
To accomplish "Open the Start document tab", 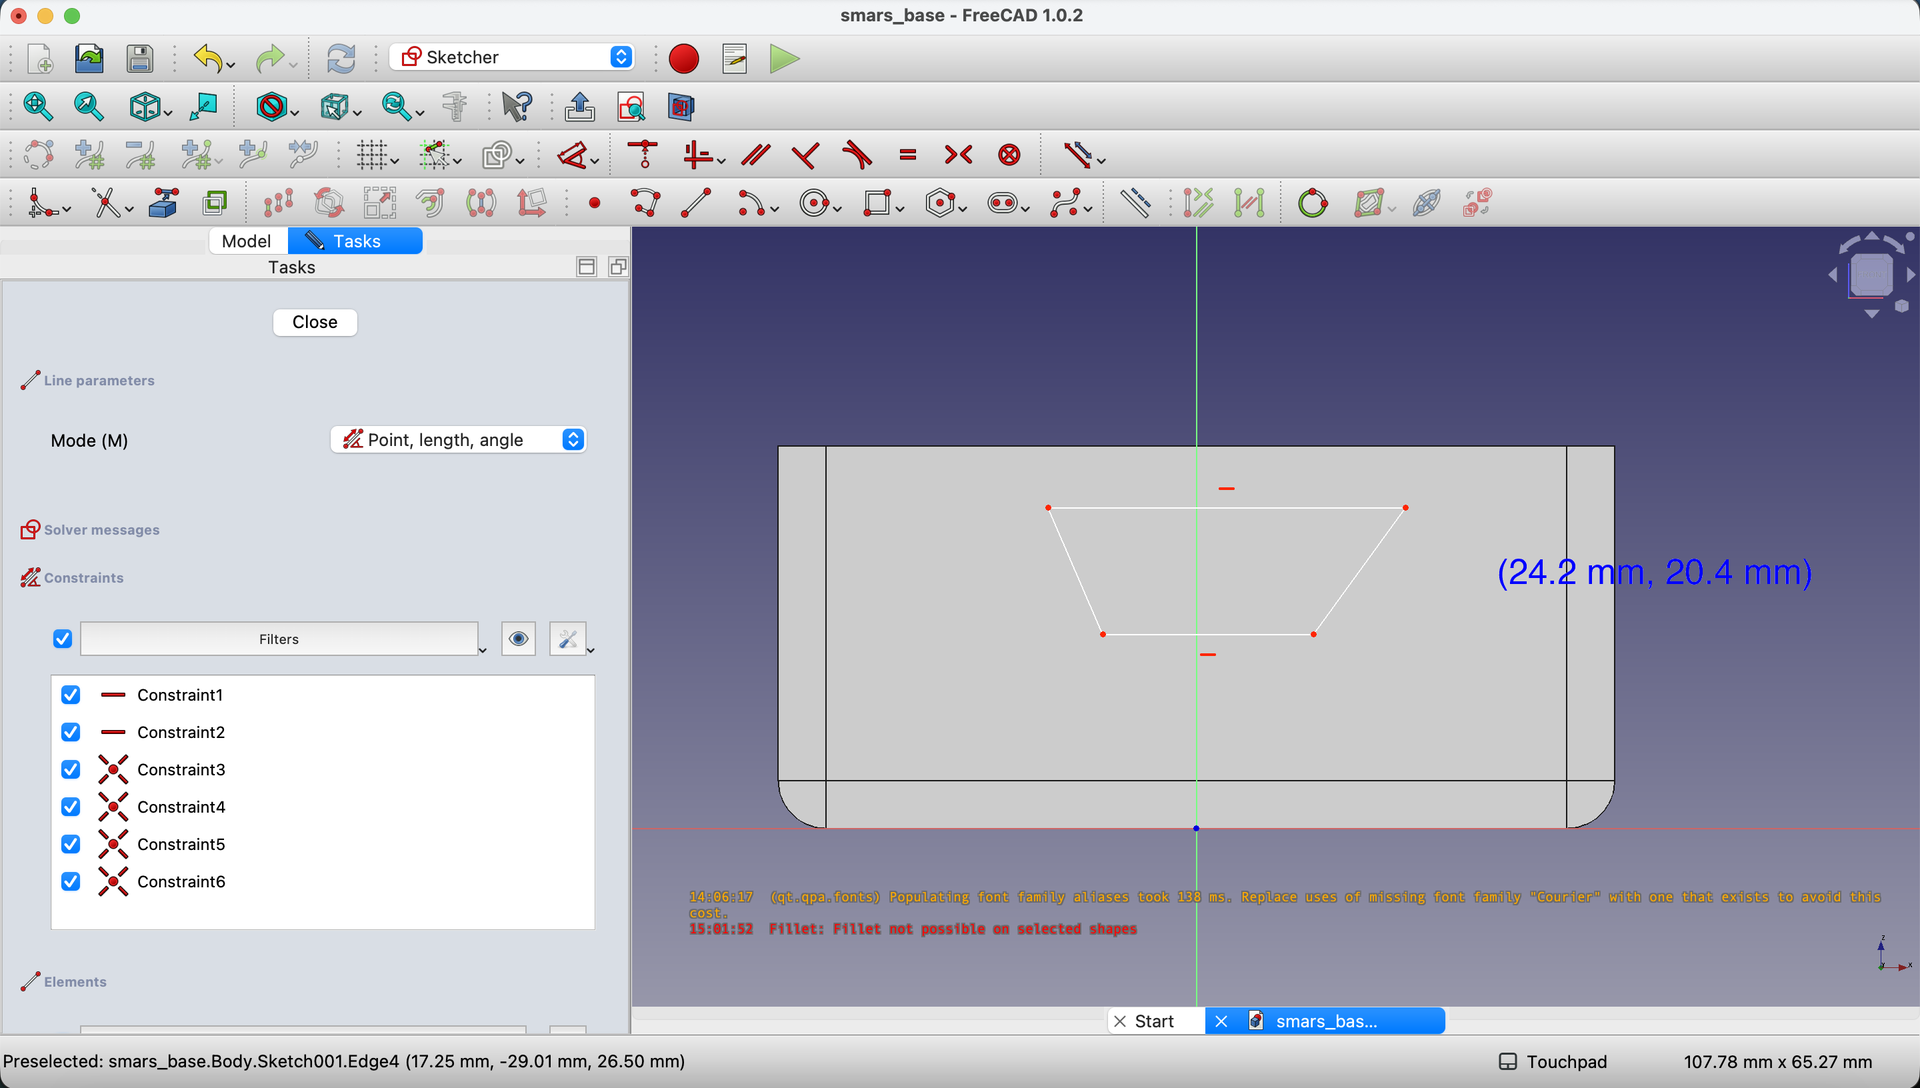I will click(1156, 1021).
